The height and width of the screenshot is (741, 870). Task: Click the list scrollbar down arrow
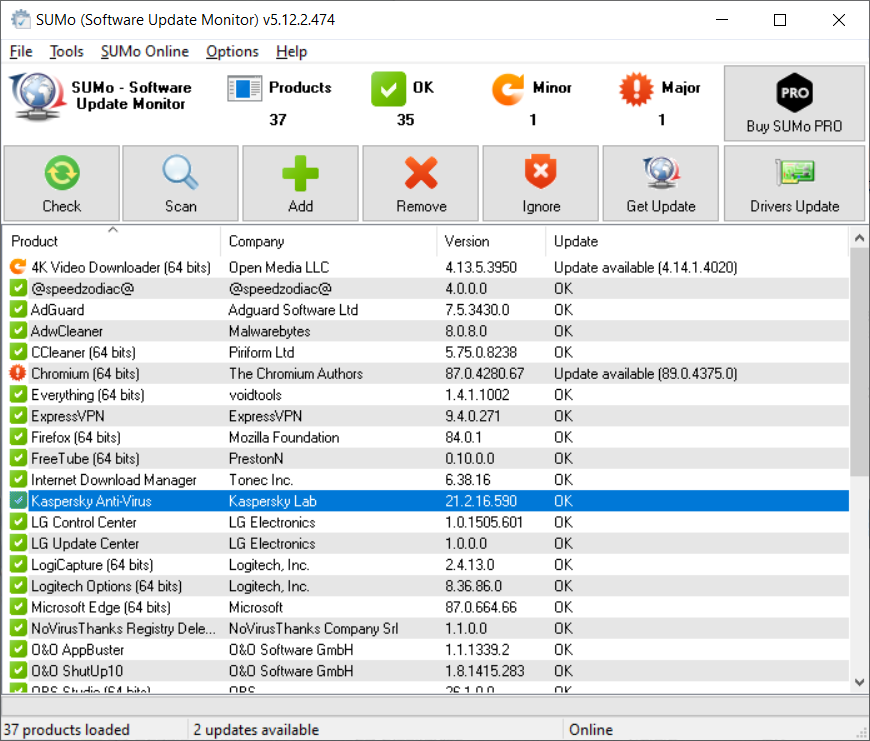859,682
